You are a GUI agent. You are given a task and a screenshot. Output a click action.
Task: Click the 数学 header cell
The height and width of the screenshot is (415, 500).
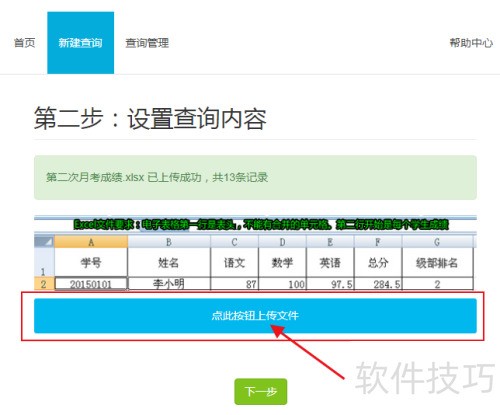point(282,262)
